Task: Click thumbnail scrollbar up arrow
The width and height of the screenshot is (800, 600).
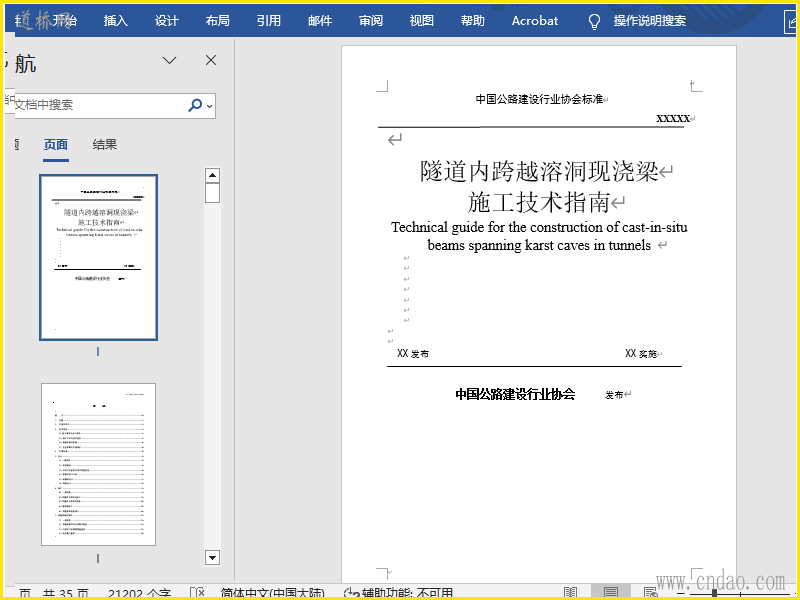Action: click(x=212, y=175)
